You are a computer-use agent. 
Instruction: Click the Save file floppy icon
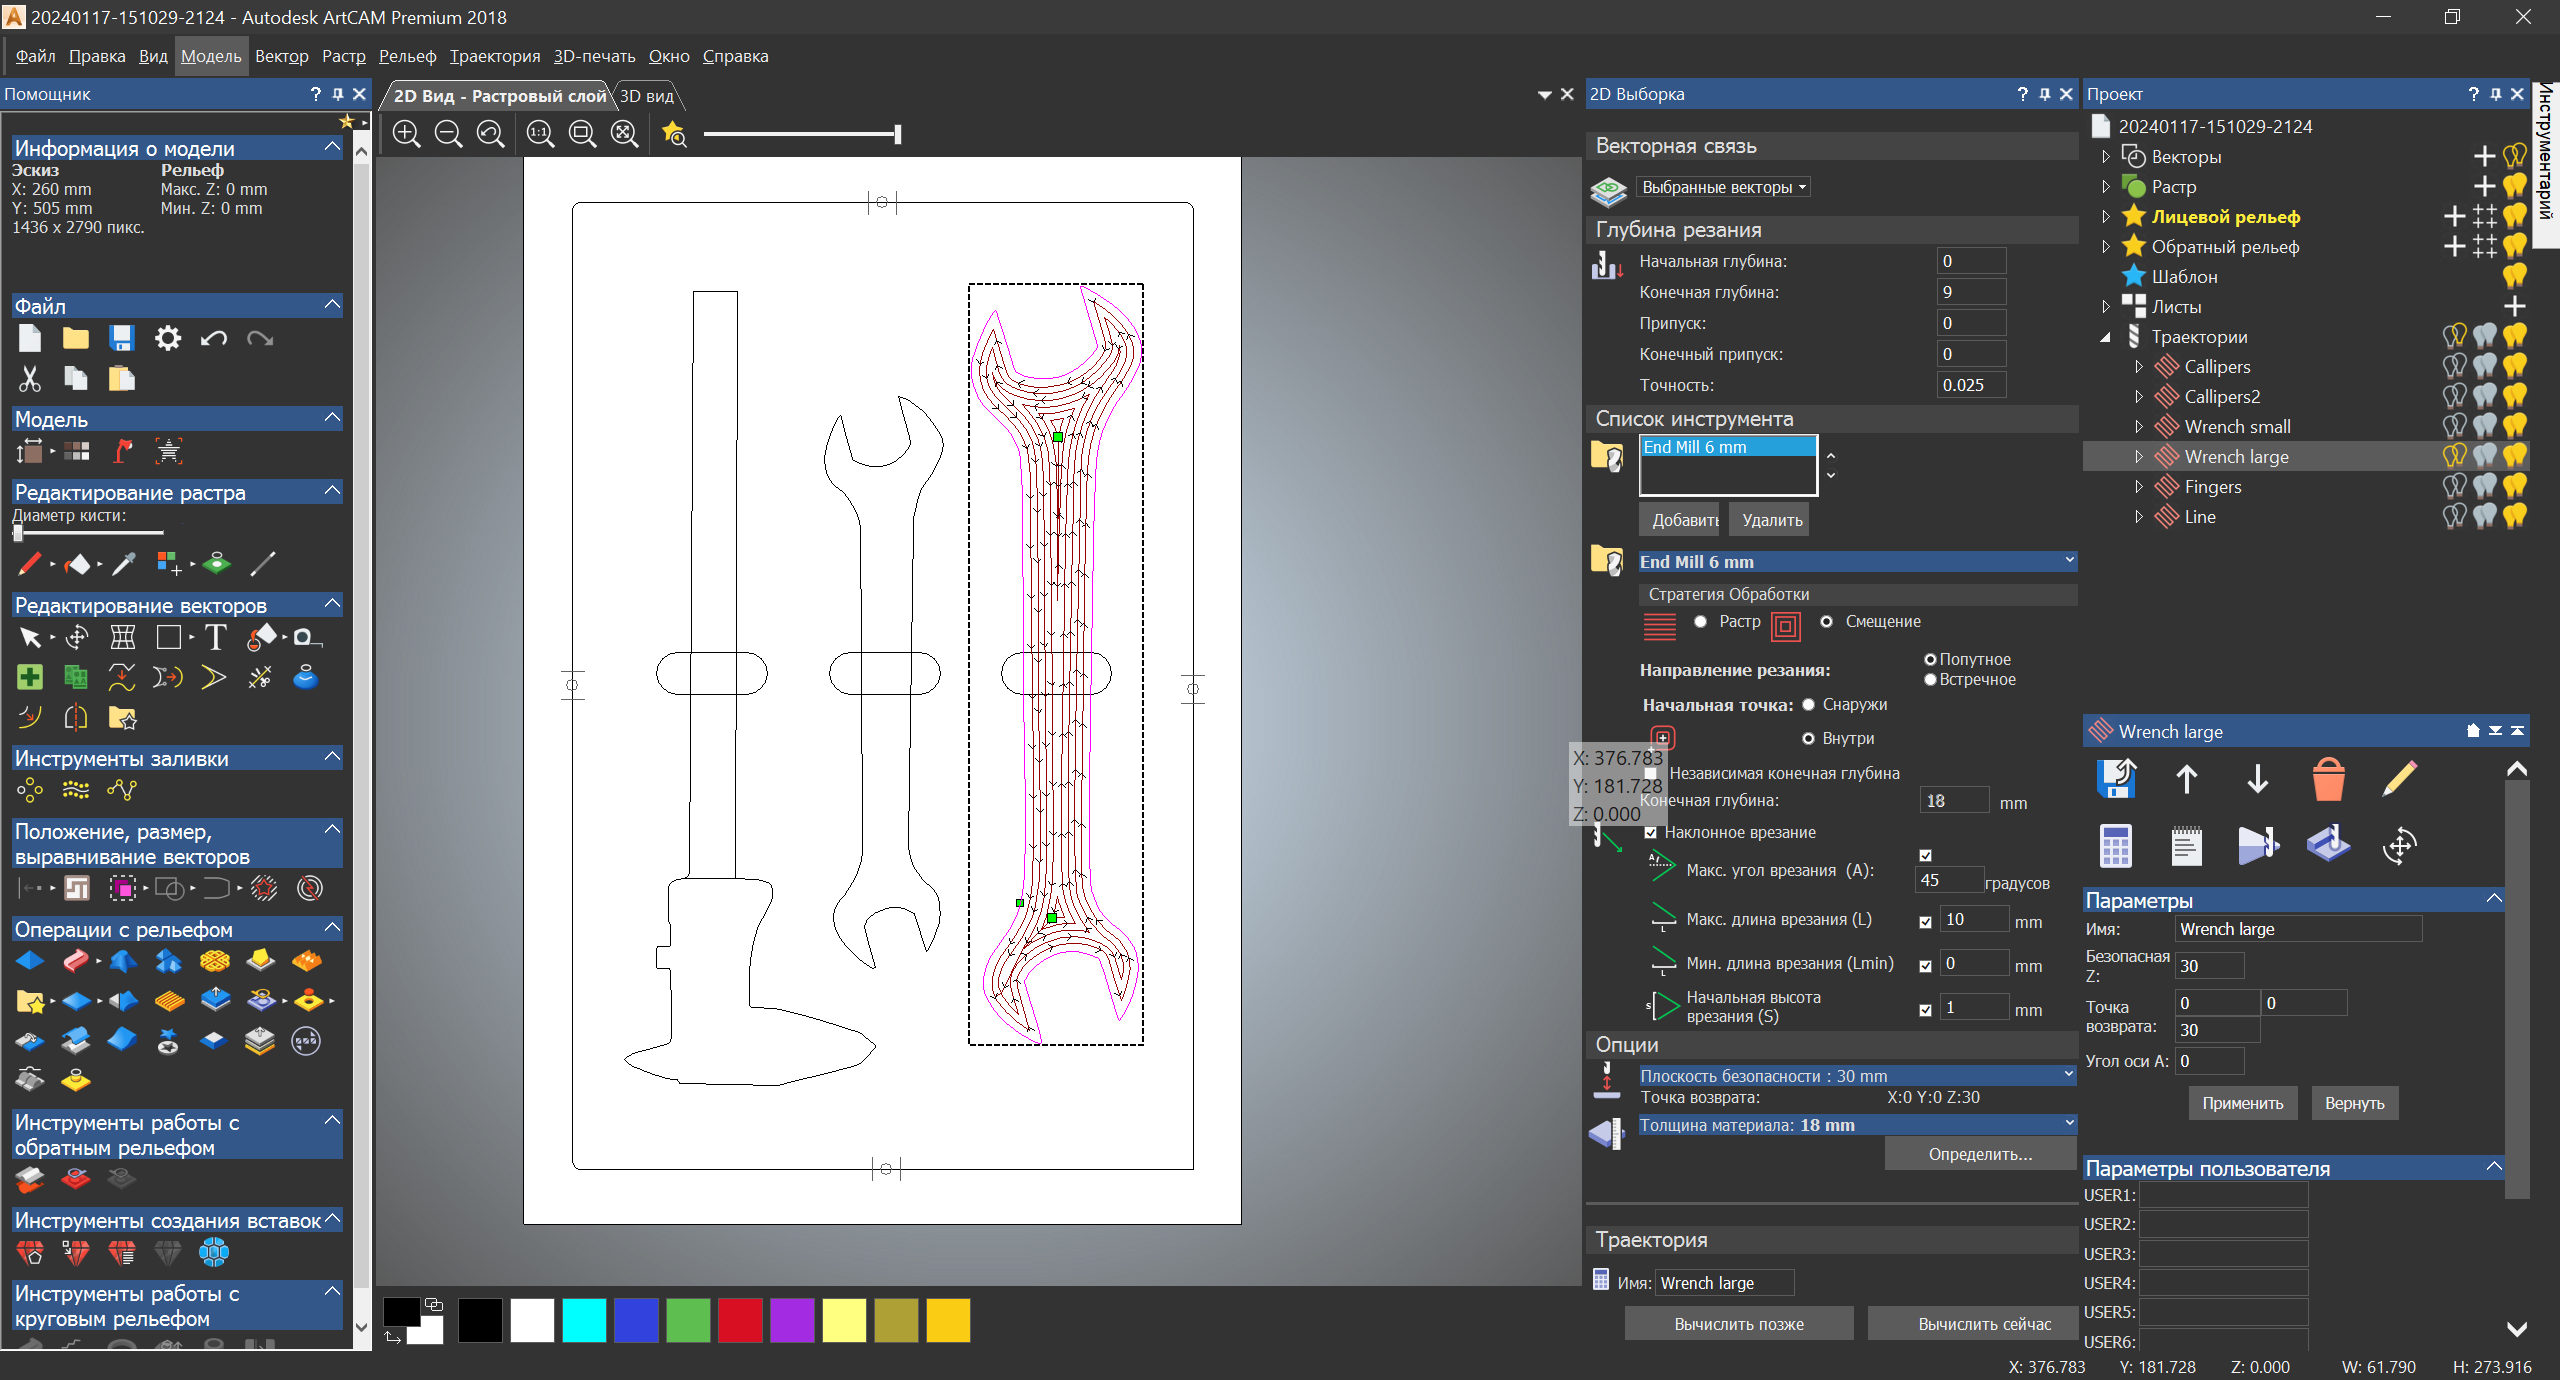122,338
